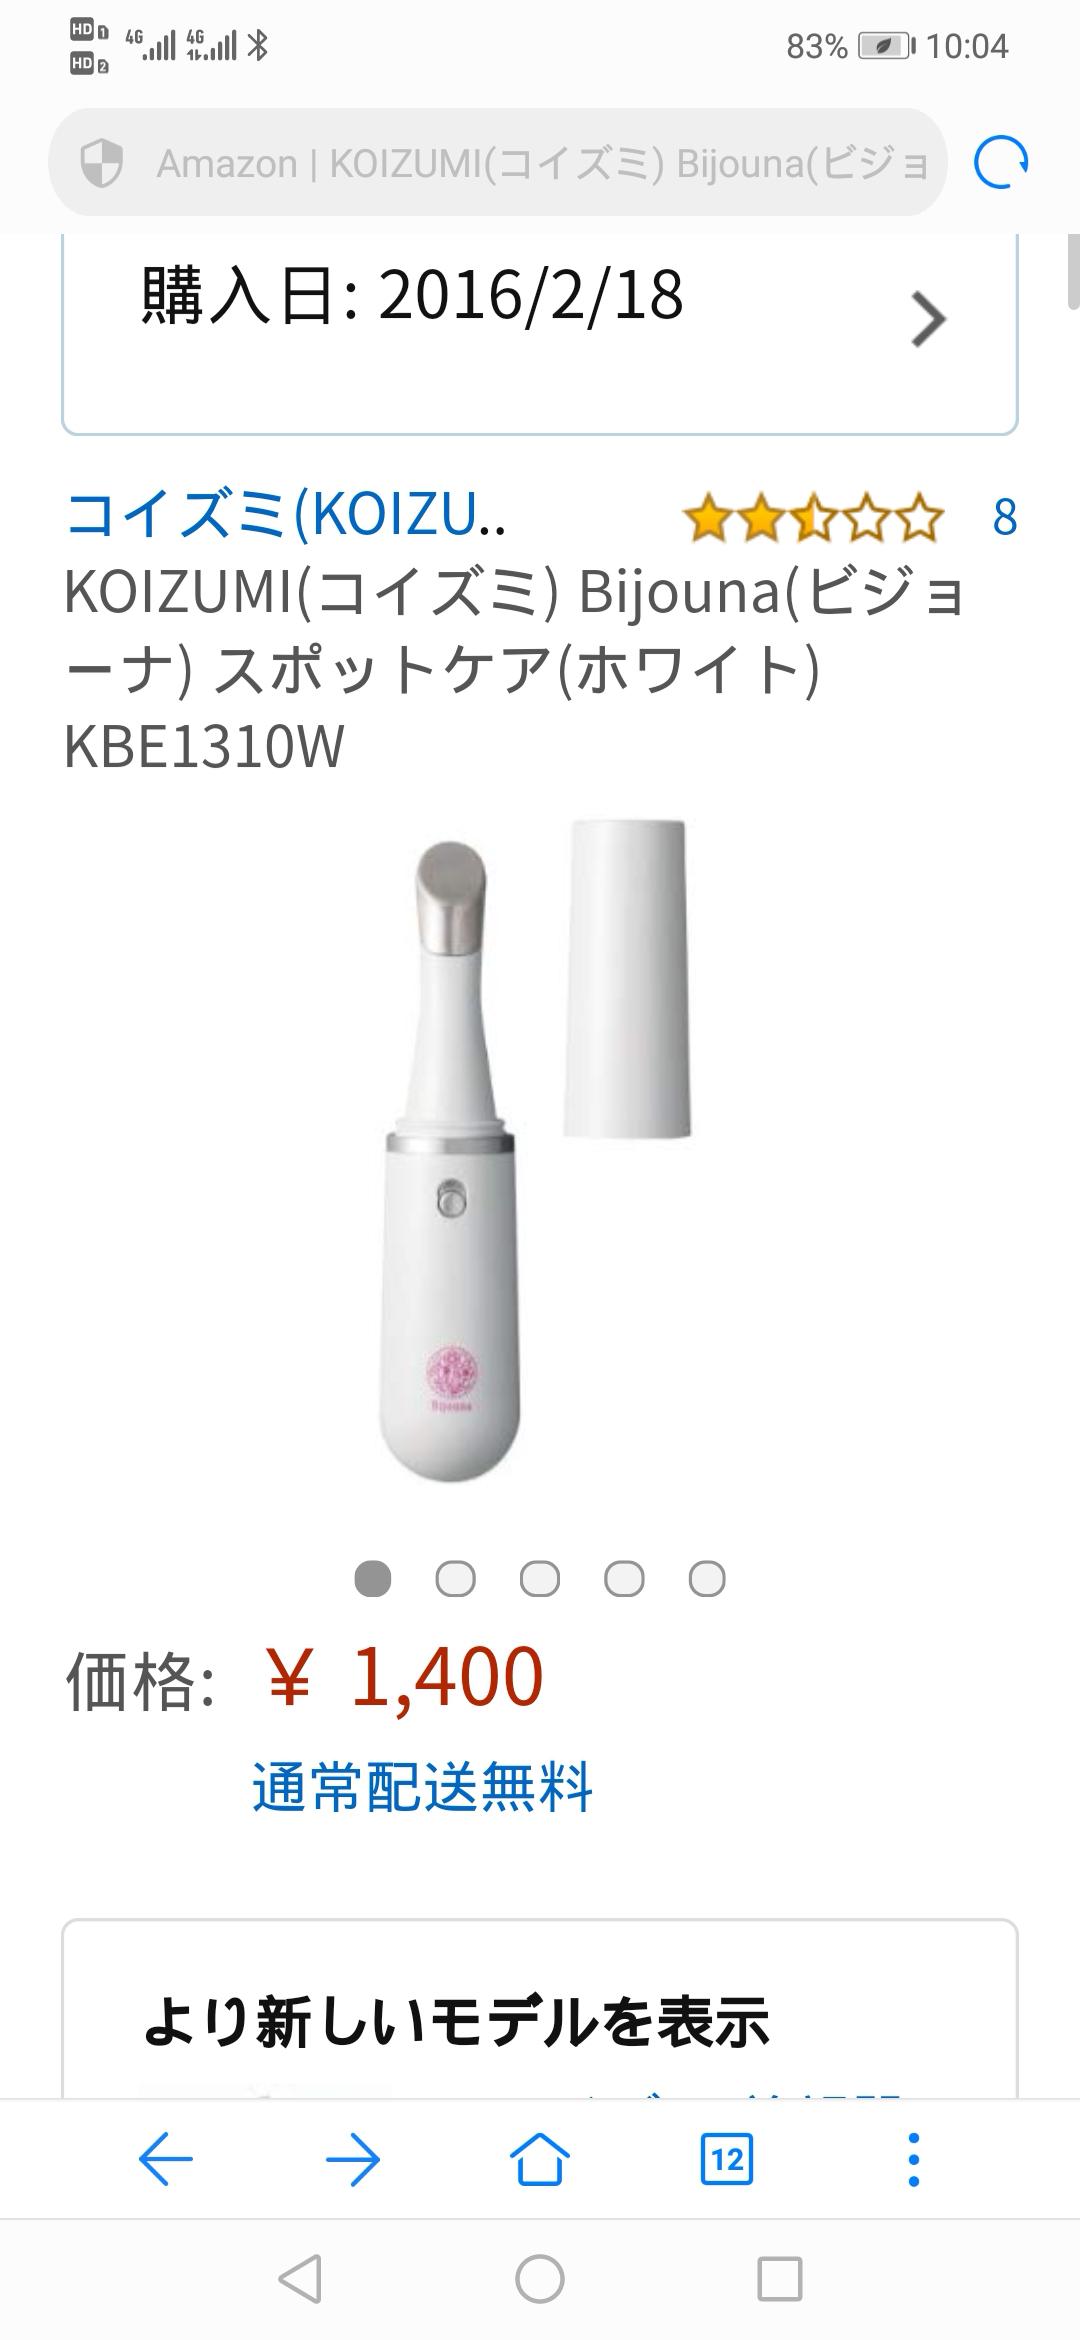Open the tab switcher showing 12 tabs
Image resolution: width=1080 pixels, height=2340 pixels.
point(727,2160)
